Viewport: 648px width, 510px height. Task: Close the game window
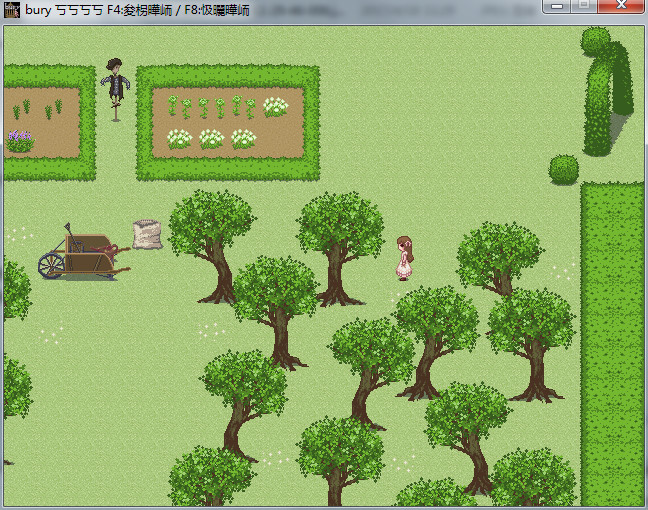[x=621, y=7]
